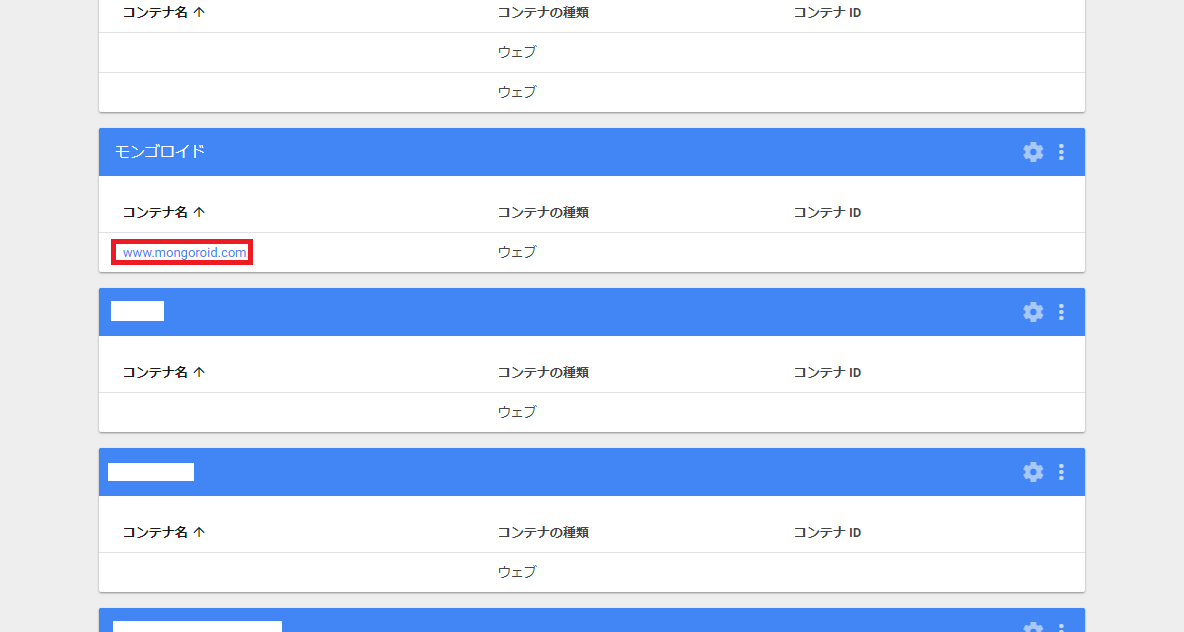Click sort arrow beside コンテナ名 in topmost table
This screenshot has height=632, width=1184.
click(199, 13)
